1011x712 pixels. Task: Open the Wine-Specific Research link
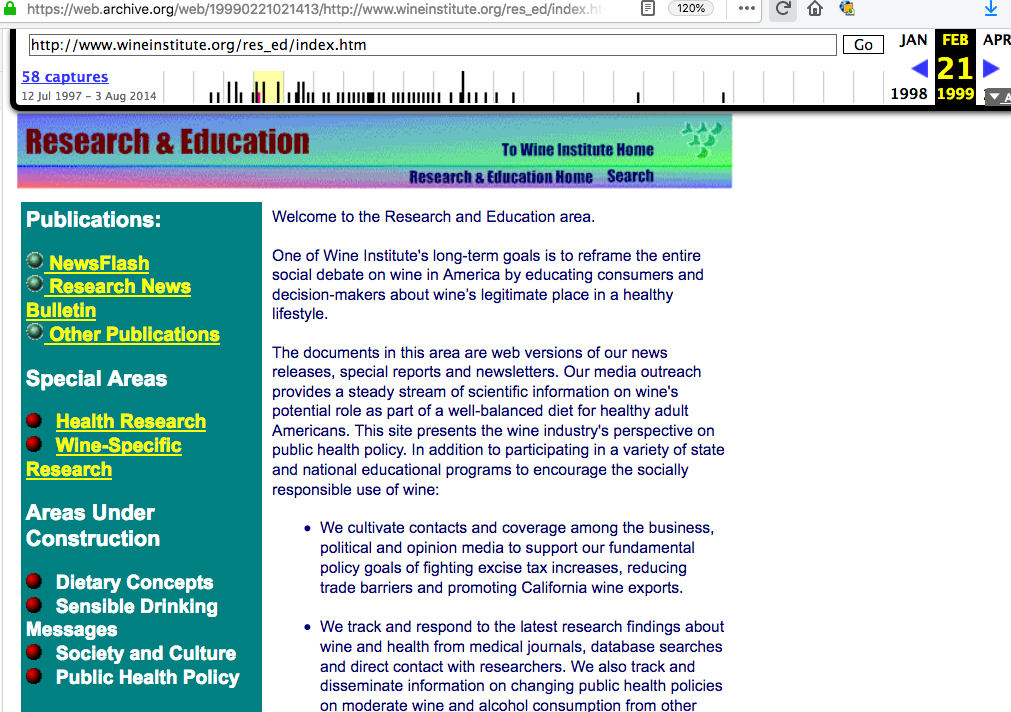[x=104, y=457]
